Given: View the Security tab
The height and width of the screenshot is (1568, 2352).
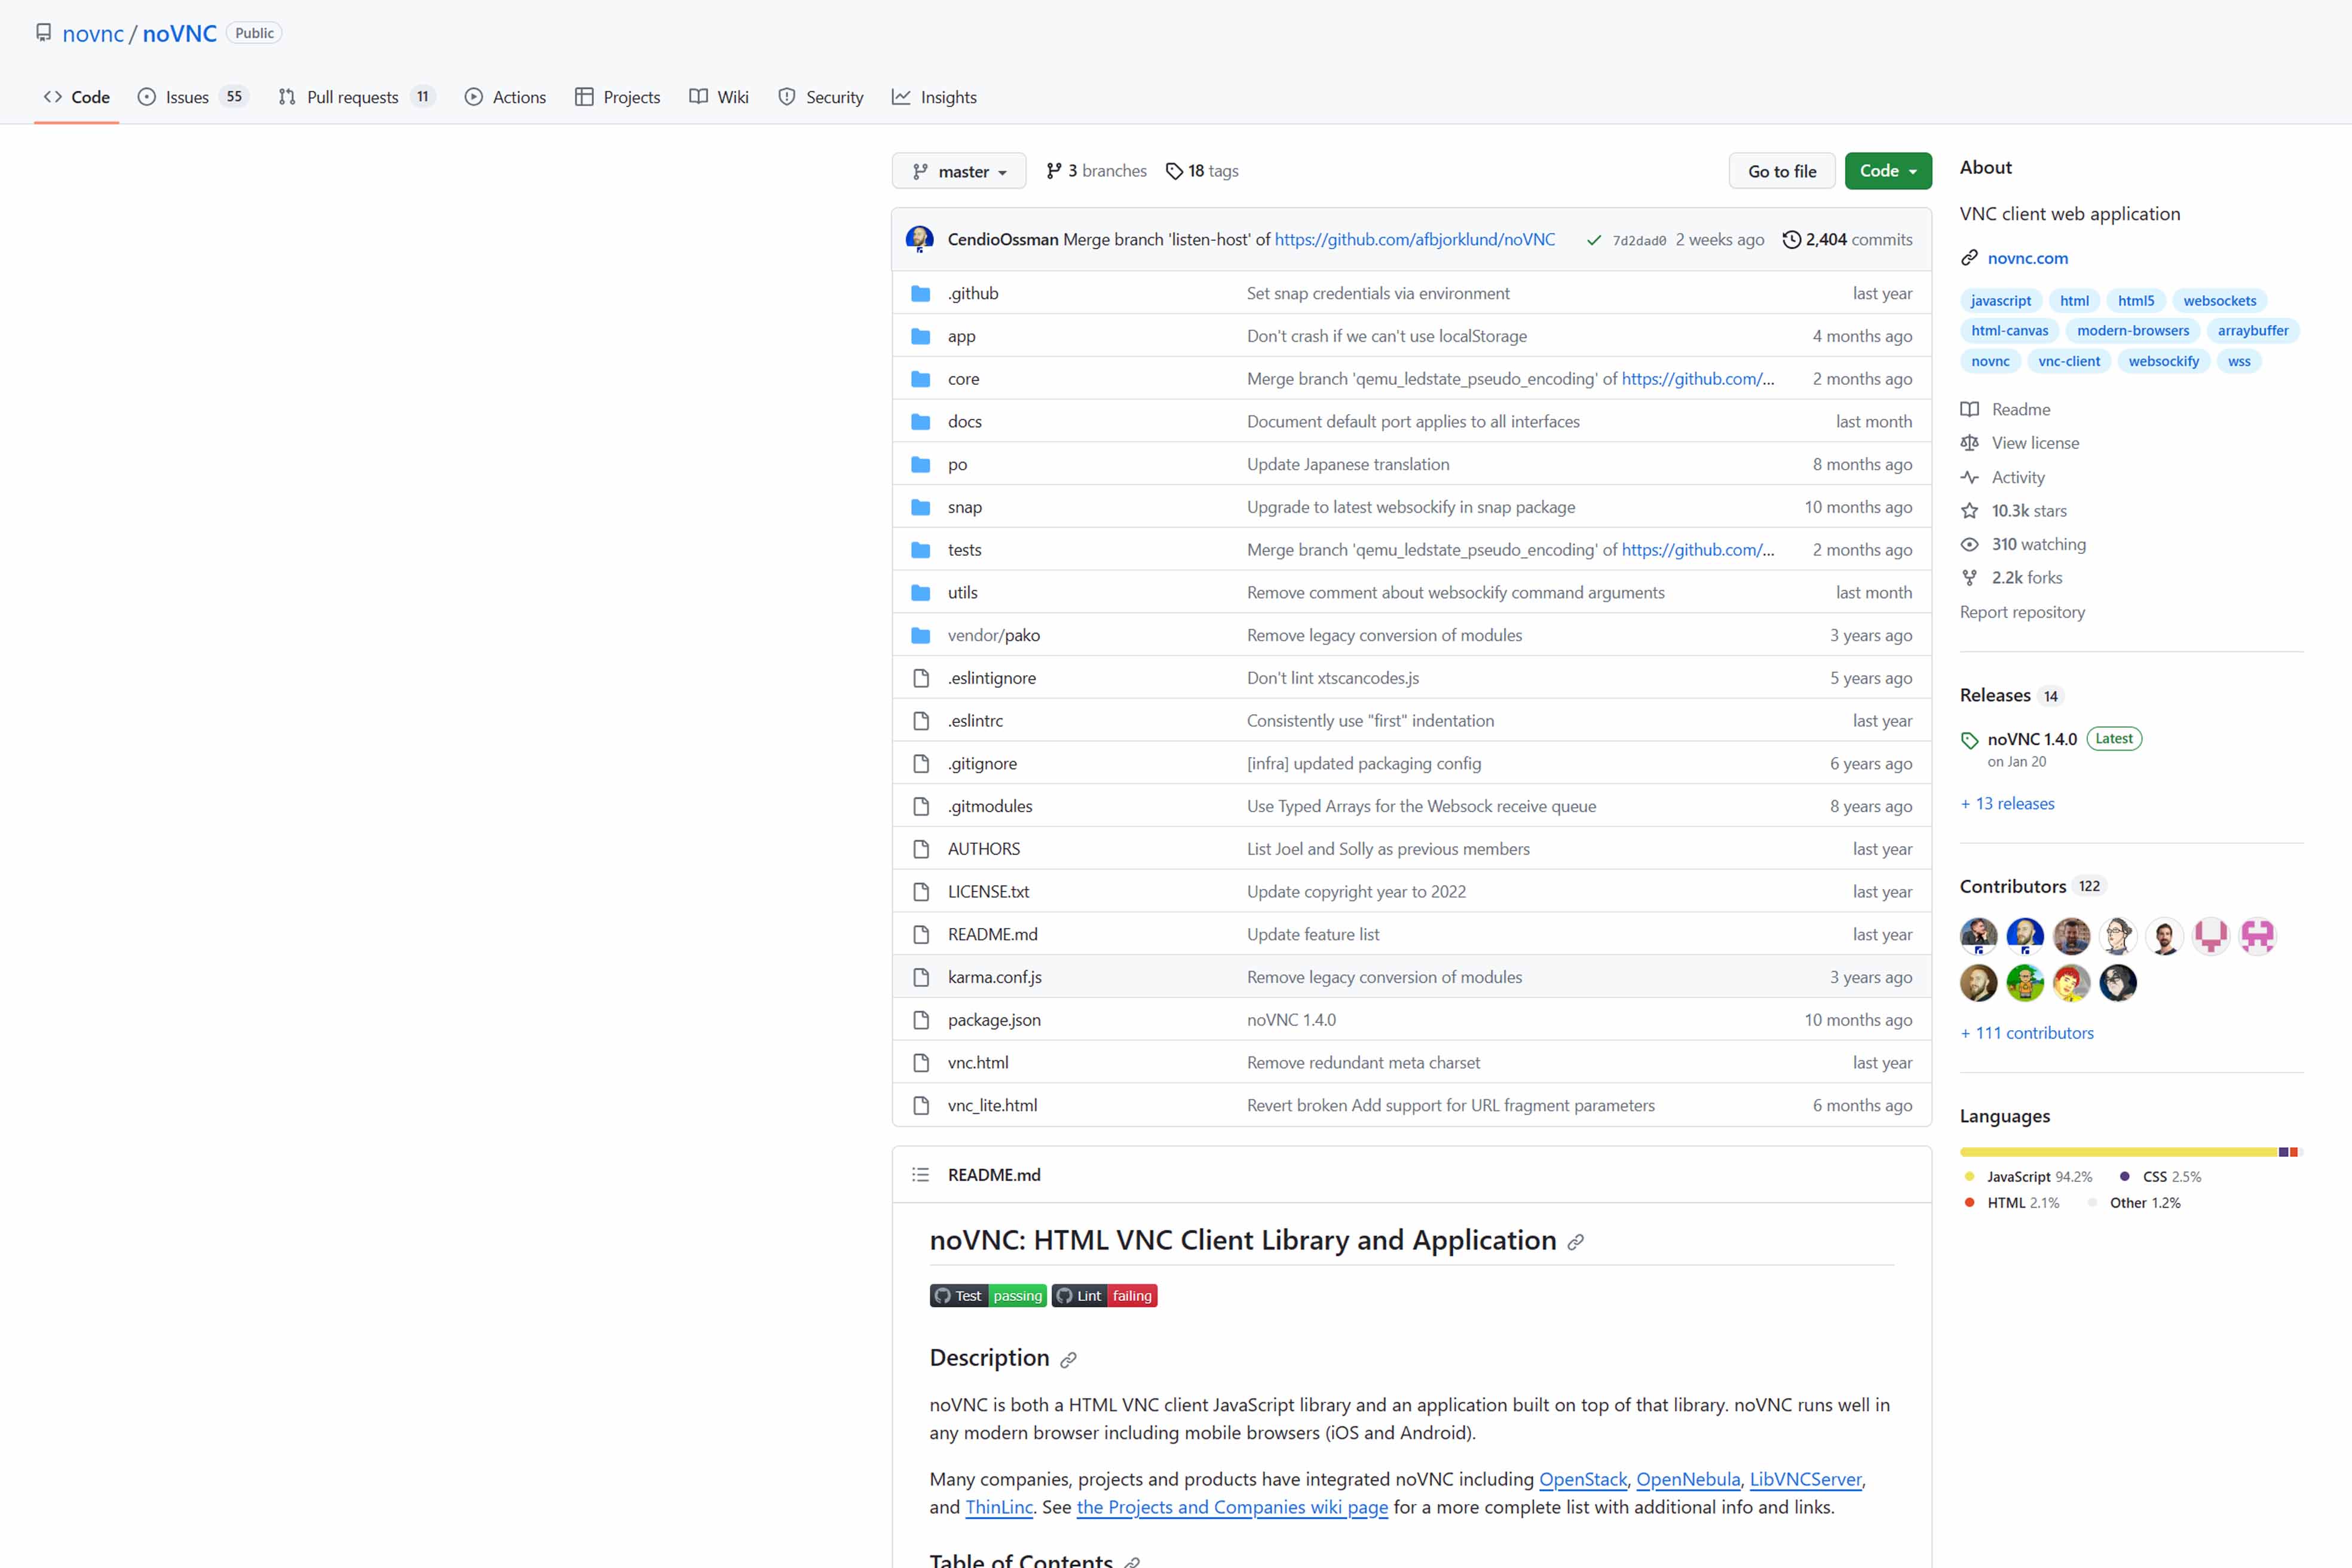Looking at the screenshot, I should coord(821,97).
